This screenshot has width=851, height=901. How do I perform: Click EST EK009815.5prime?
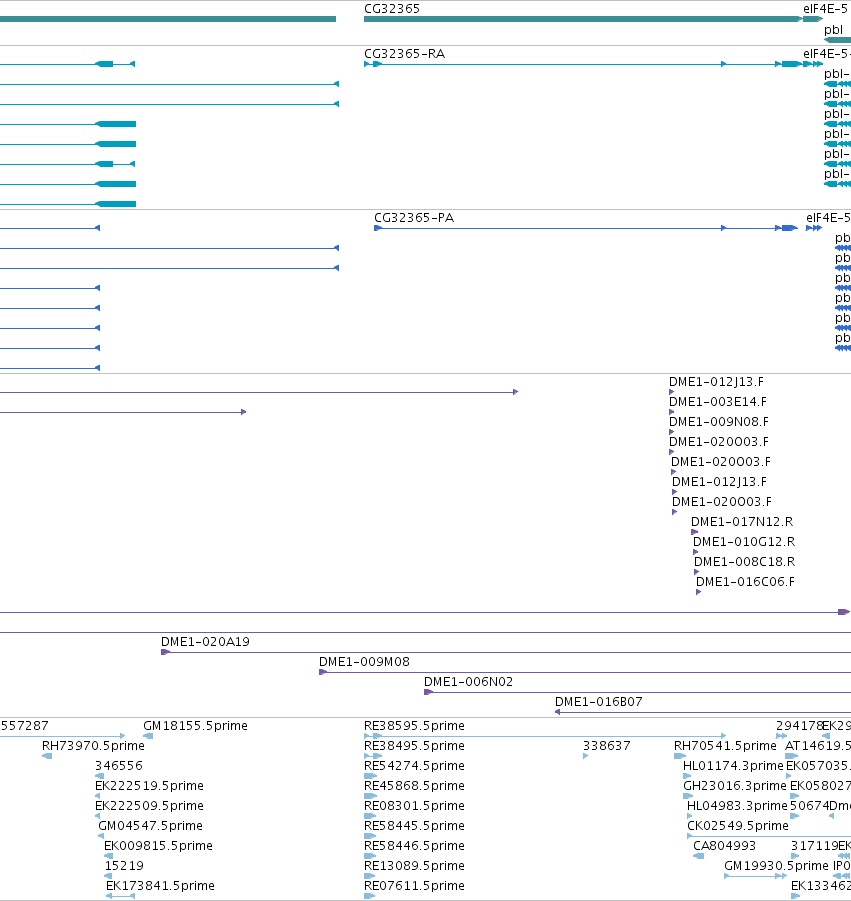pos(159,846)
